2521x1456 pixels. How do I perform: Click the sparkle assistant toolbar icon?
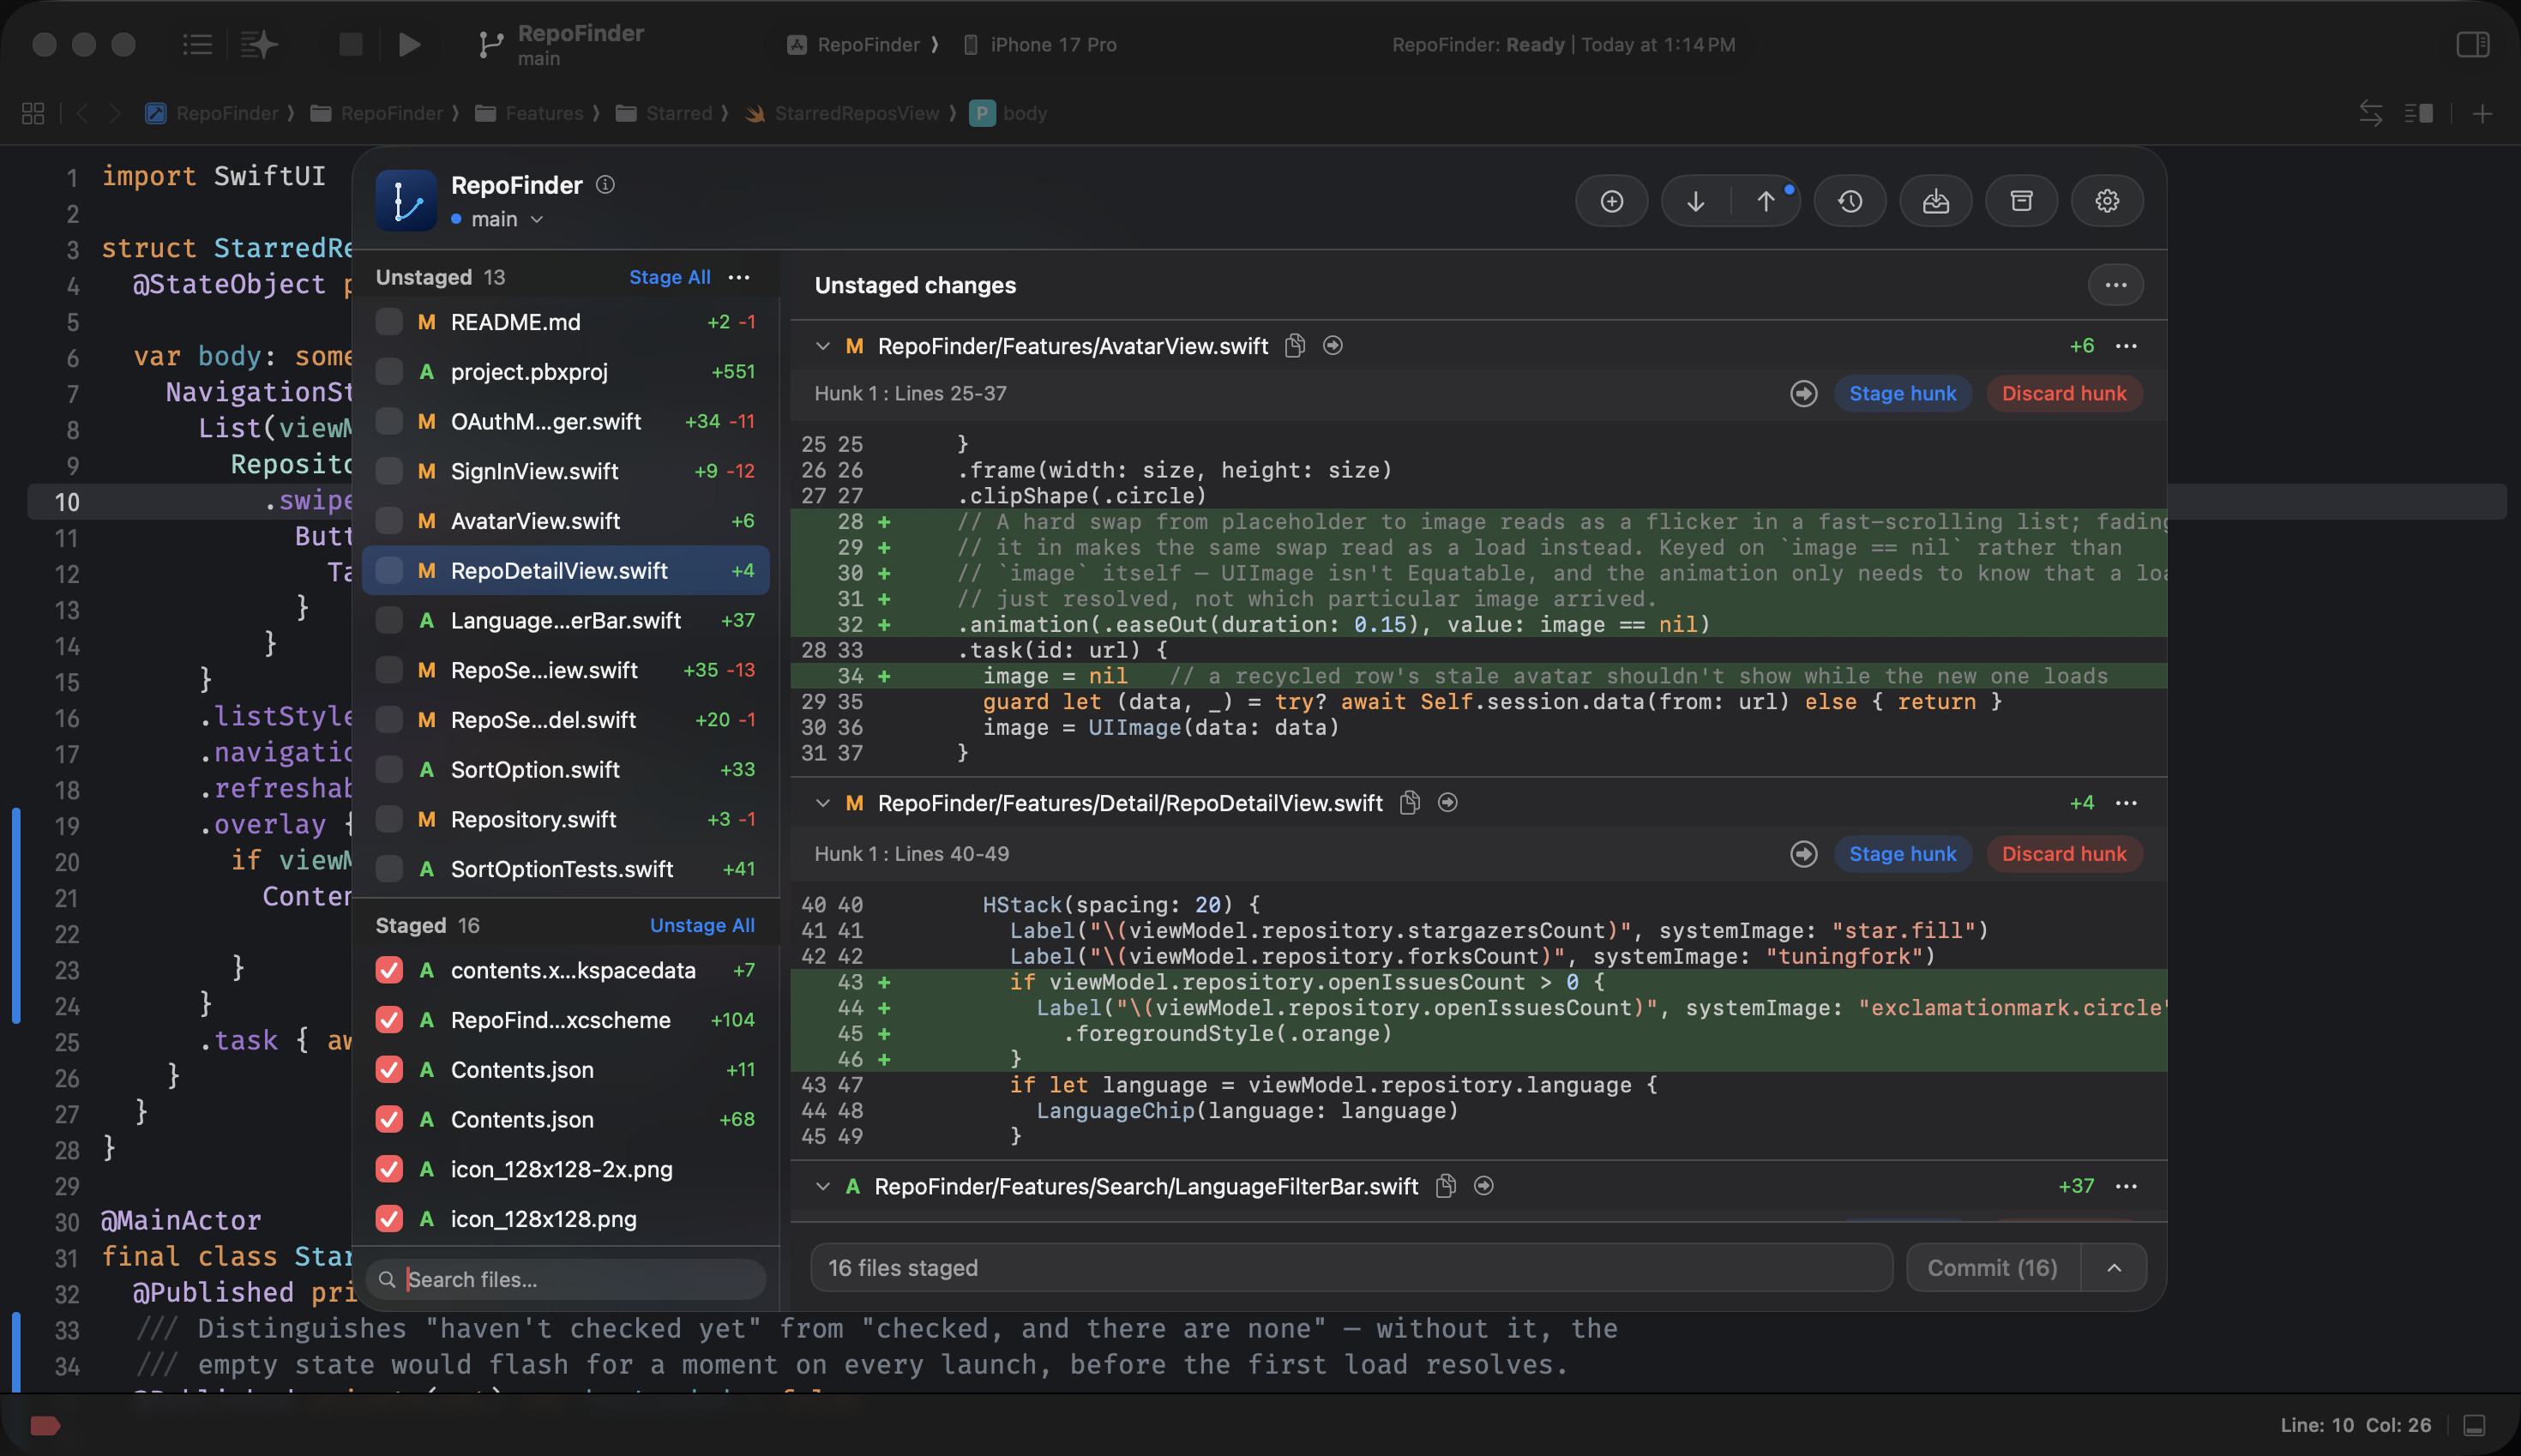[x=259, y=44]
